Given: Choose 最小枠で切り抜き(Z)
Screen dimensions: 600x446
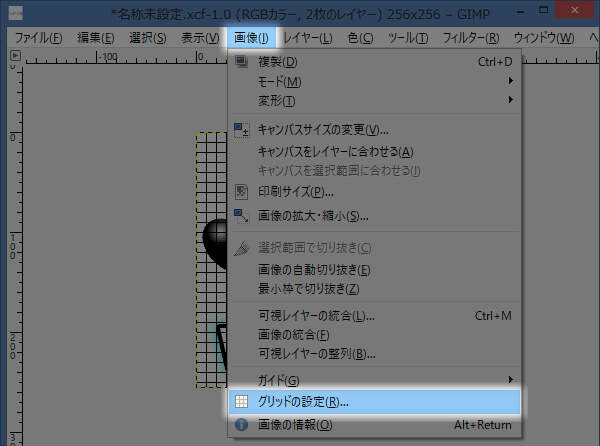Looking at the screenshot, I should (374, 289).
